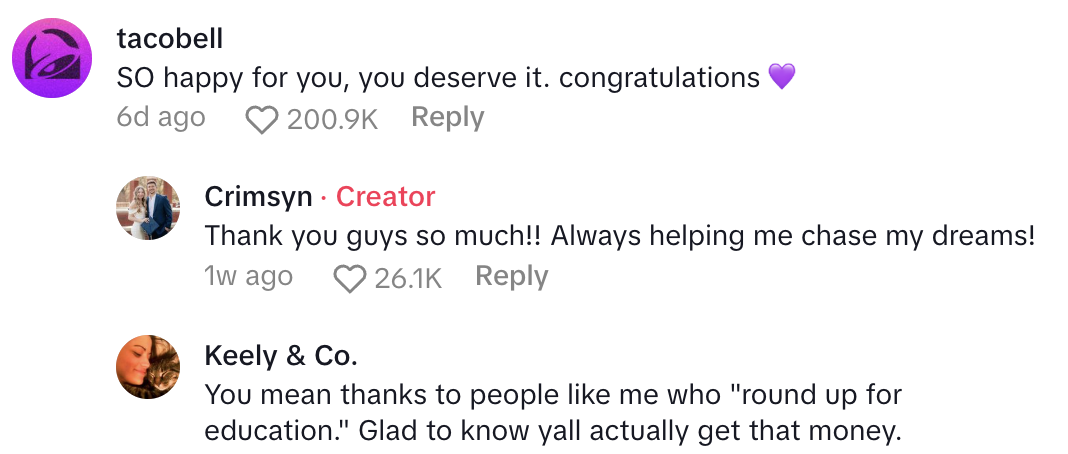Like the tacobell comment with heart icon

click(262, 121)
